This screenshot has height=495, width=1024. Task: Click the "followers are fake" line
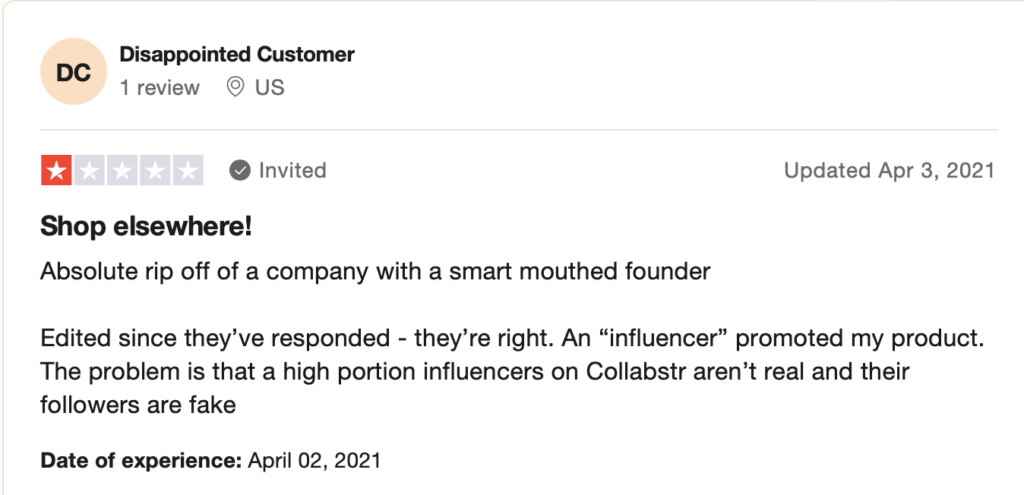tap(138, 406)
